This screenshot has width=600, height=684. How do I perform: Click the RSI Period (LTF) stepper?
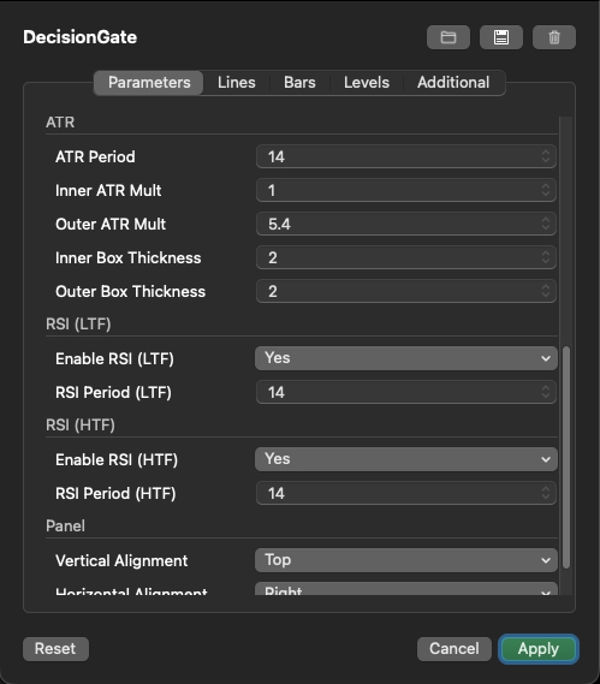coord(546,393)
